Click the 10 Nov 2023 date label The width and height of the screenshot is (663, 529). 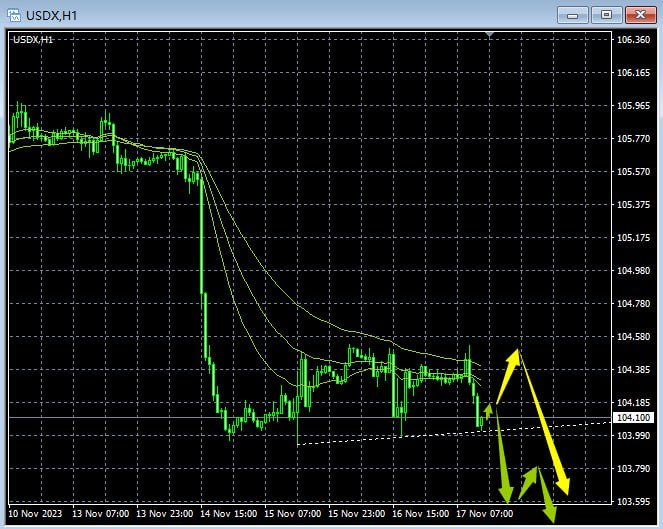35,514
